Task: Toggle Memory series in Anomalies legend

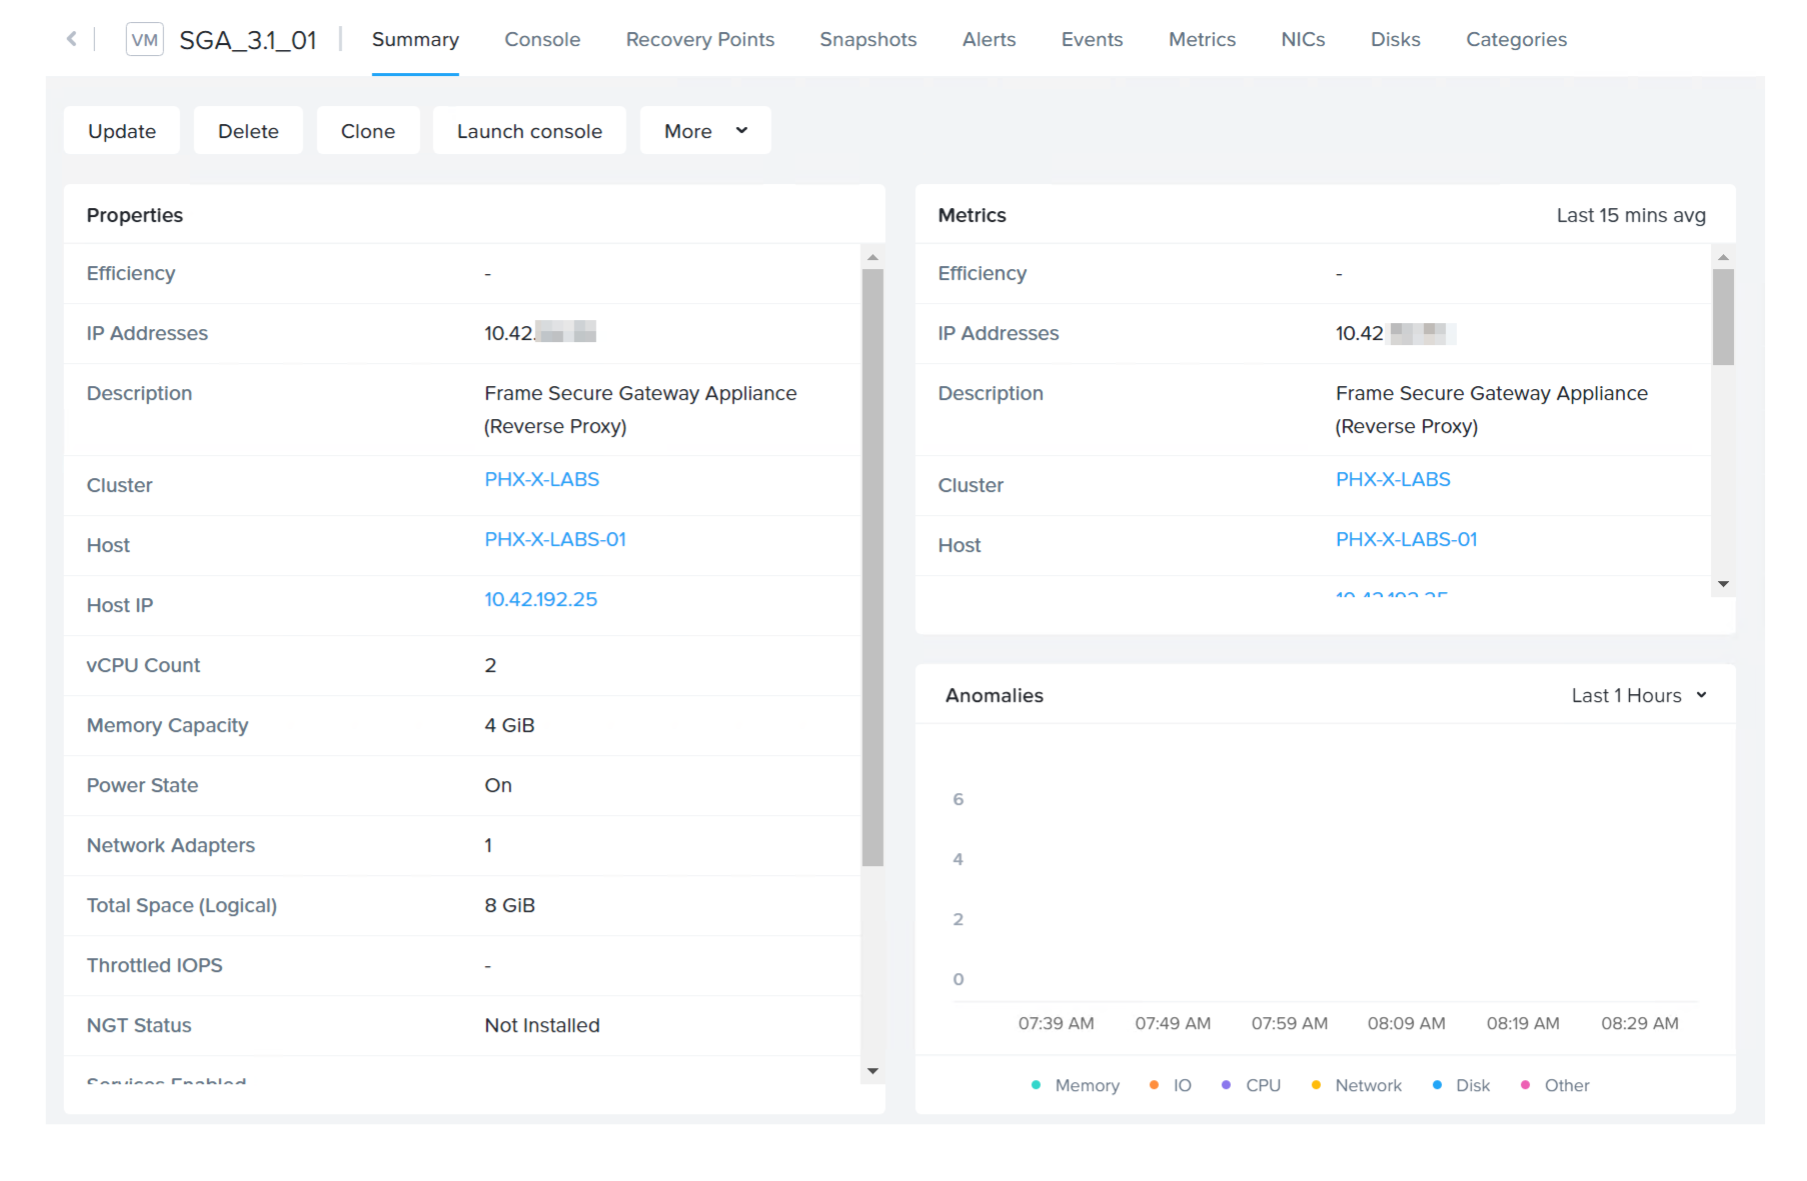Action: point(1076,1085)
